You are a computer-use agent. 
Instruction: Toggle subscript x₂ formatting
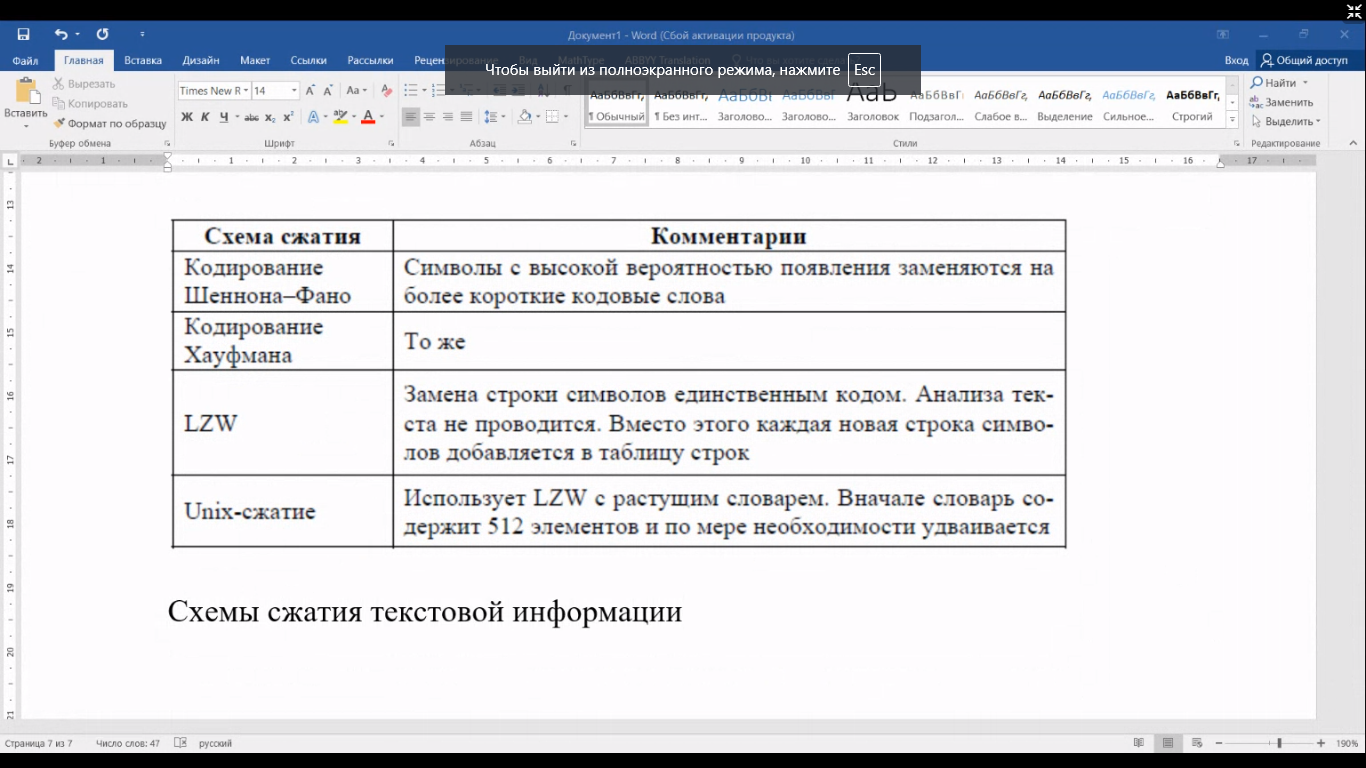270,117
